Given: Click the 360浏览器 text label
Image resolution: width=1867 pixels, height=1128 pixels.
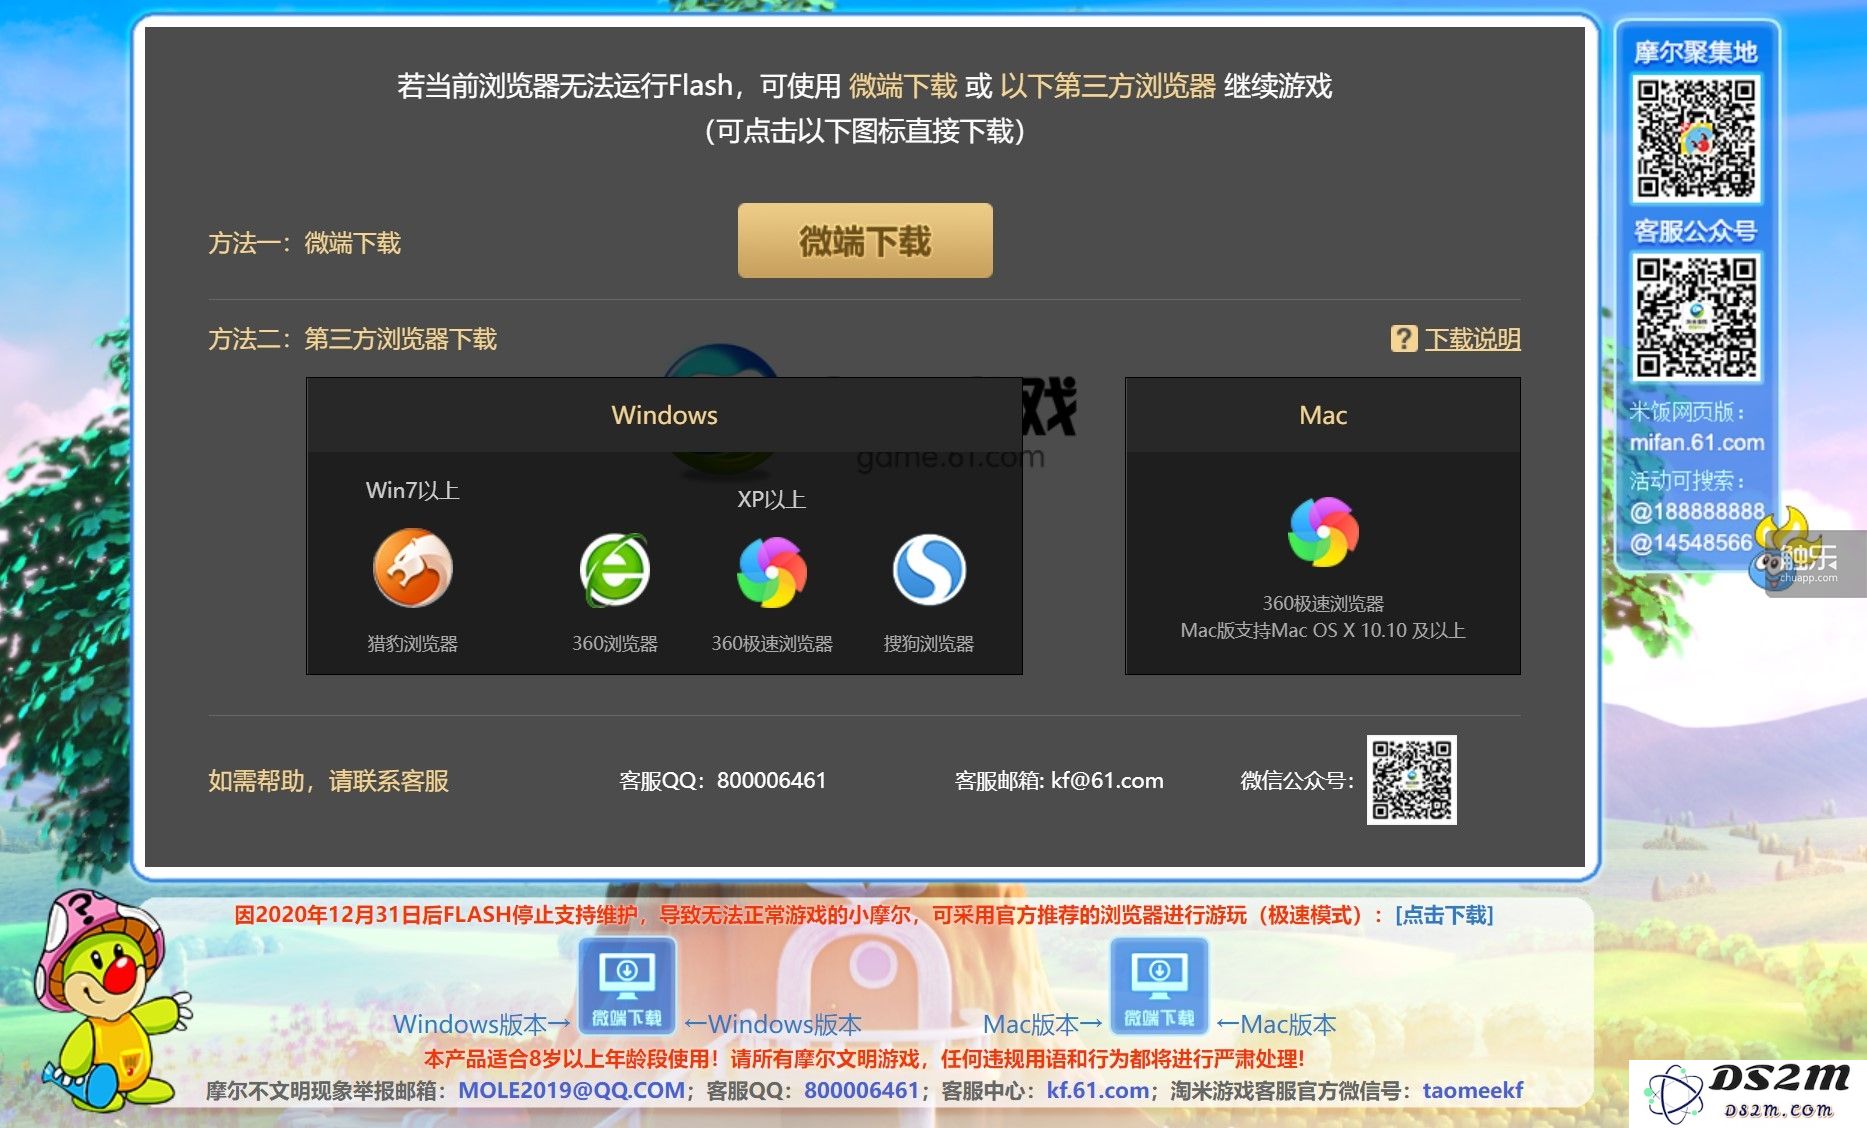Looking at the screenshot, I should tap(615, 644).
